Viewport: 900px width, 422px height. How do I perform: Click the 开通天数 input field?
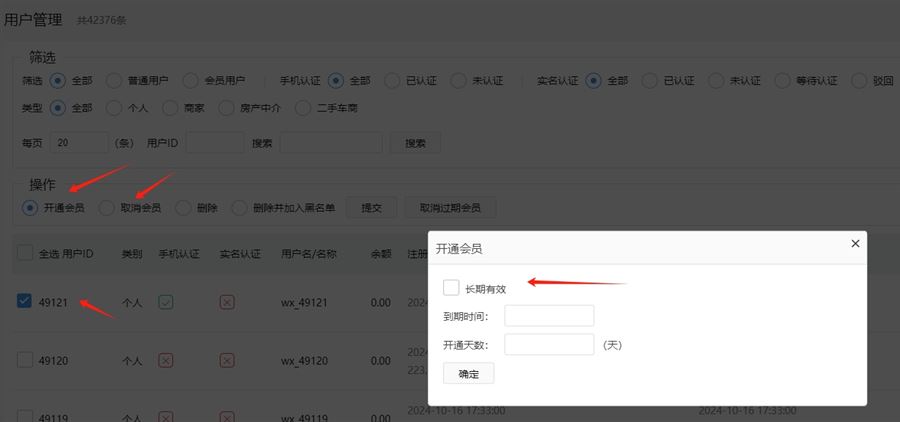(549, 345)
